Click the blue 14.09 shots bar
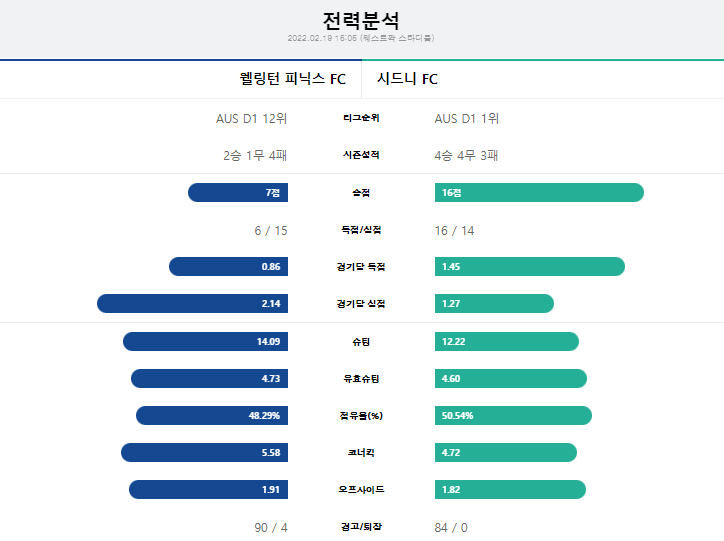 205,342
